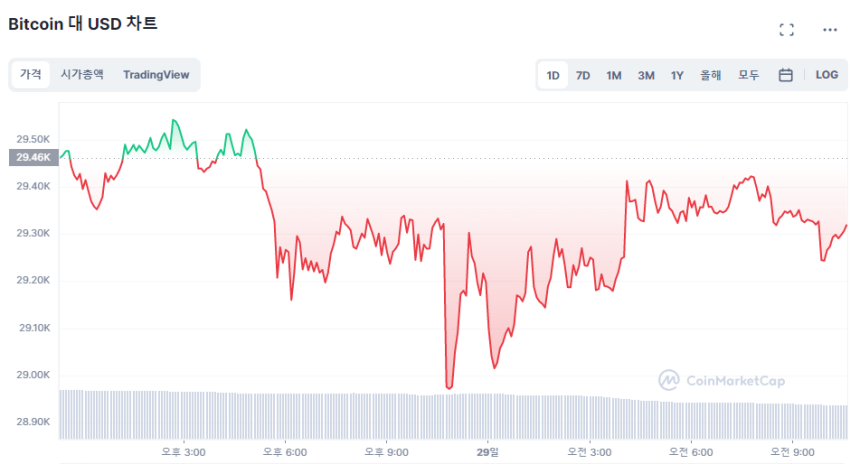Click the Bitcoin 대 USD 차트 title

83,24
